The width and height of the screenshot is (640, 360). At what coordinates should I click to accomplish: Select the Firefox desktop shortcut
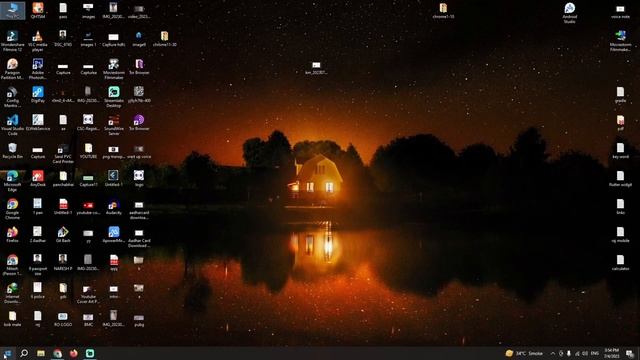(x=12, y=235)
